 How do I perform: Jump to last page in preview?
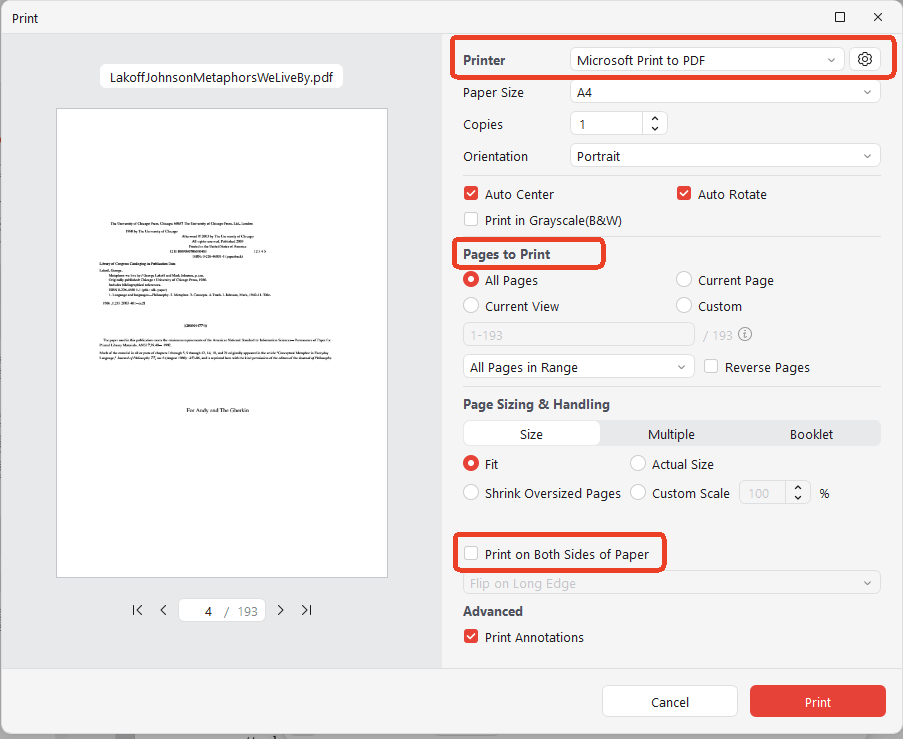(306, 610)
